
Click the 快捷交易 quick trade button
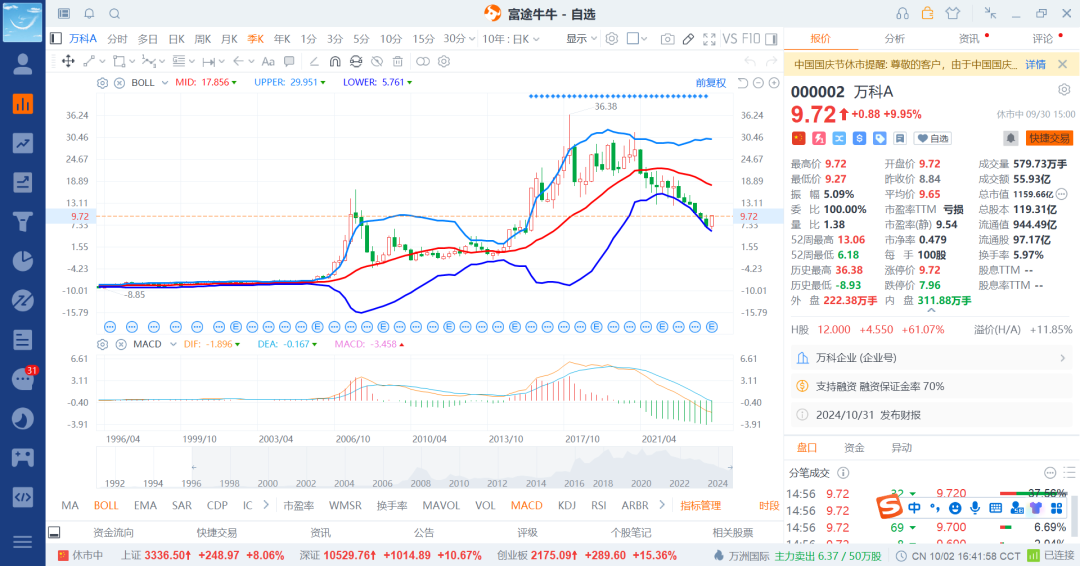click(x=1049, y=138)
